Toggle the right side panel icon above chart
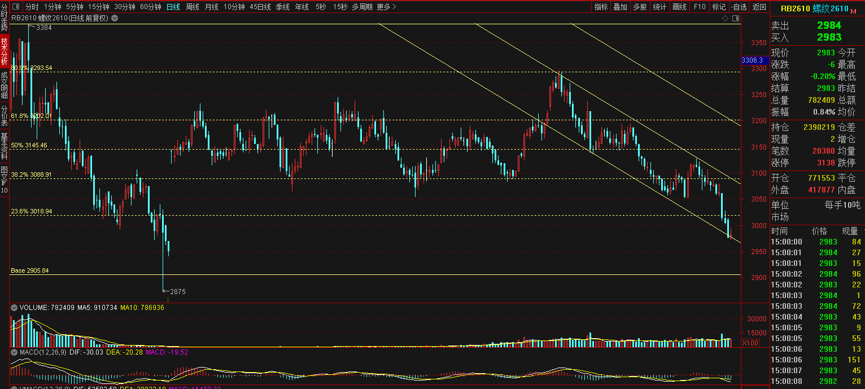865x389 pixels. coord(736,18)
